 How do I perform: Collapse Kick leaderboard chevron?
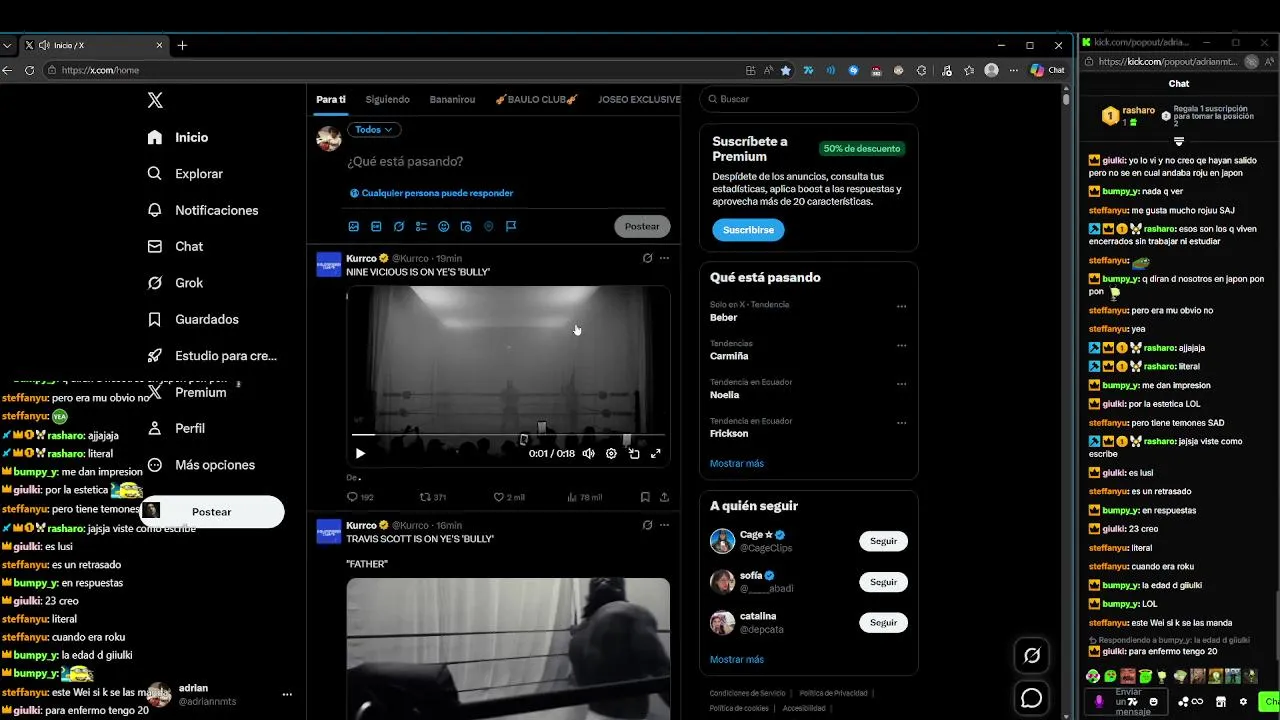pos(1179,142)
